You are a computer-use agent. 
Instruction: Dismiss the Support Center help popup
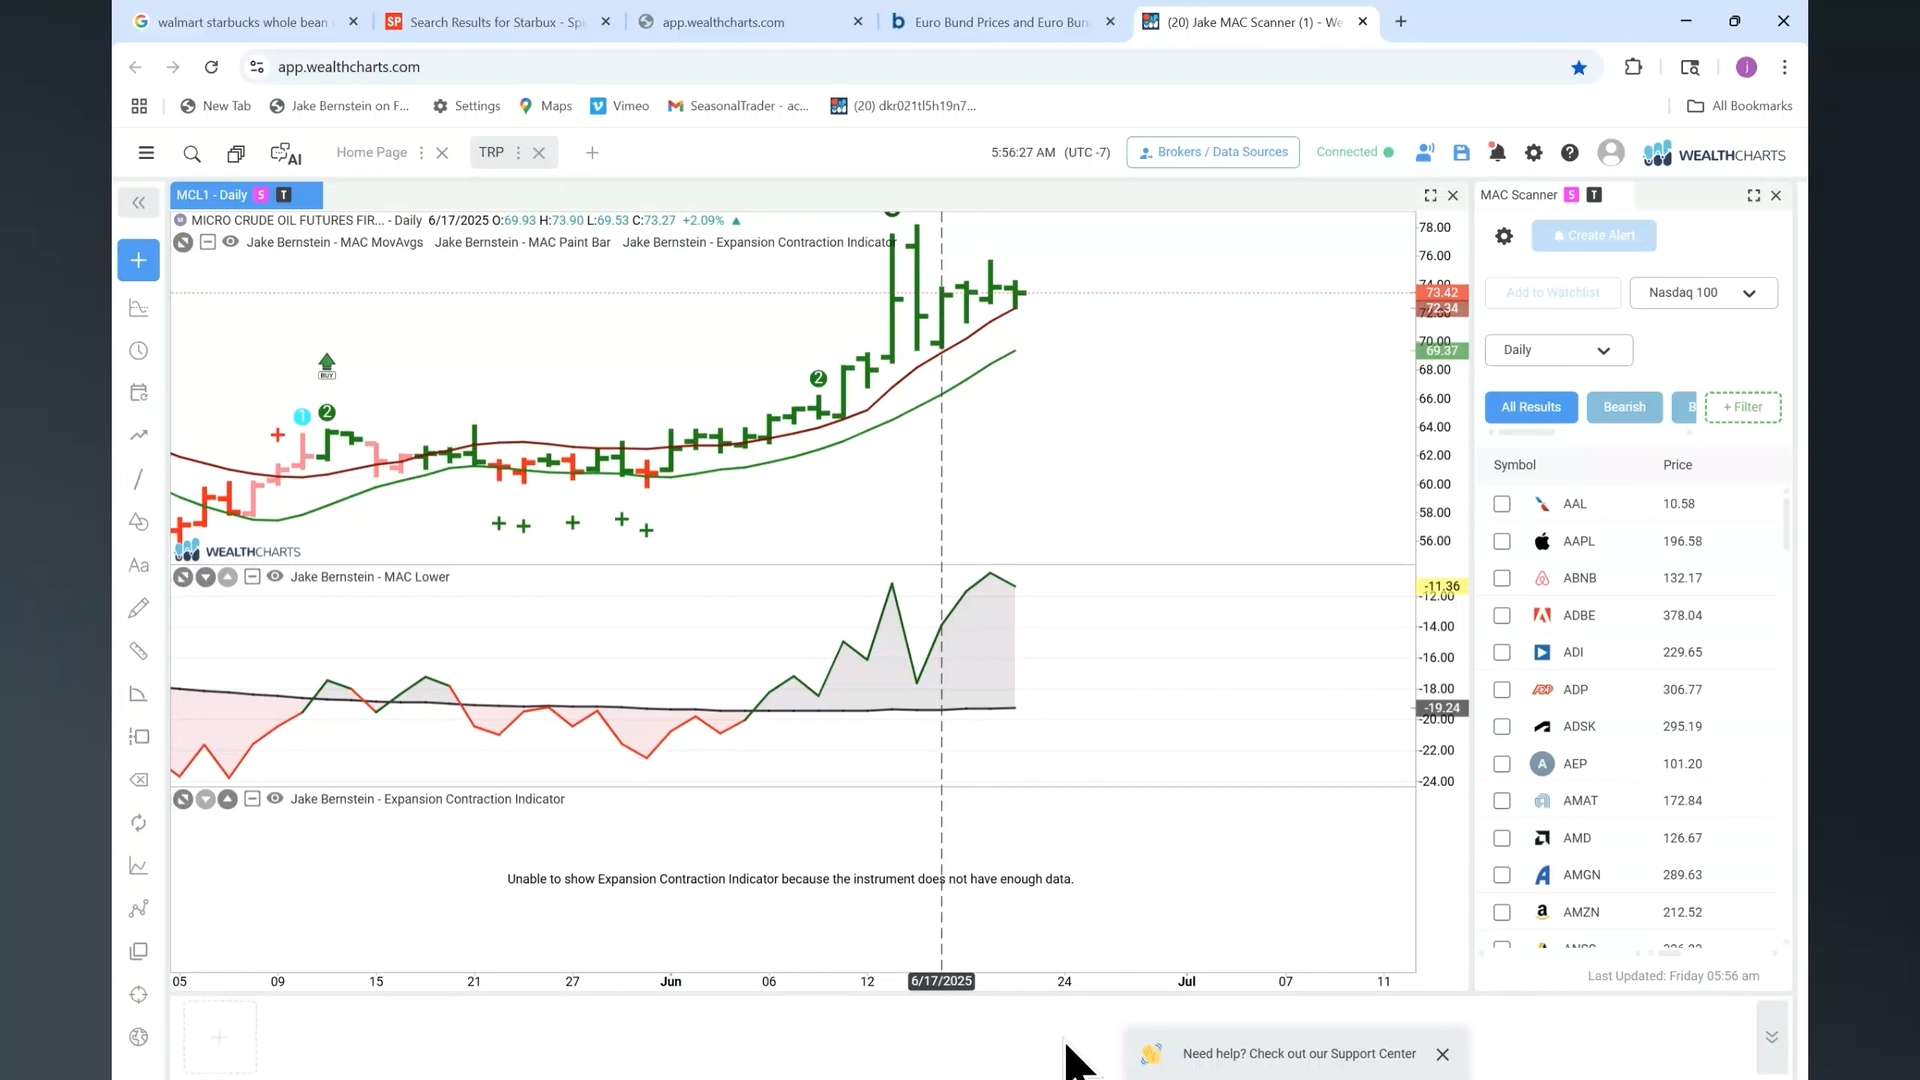click(1442, 1055)
